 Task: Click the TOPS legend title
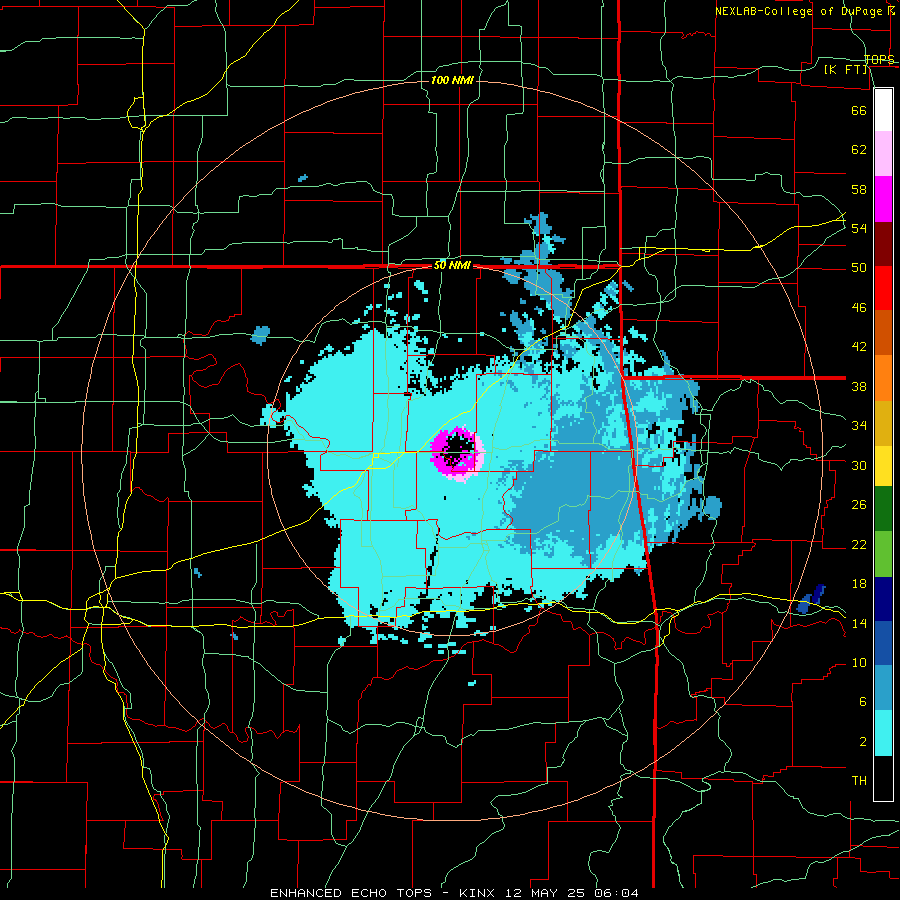879,60
